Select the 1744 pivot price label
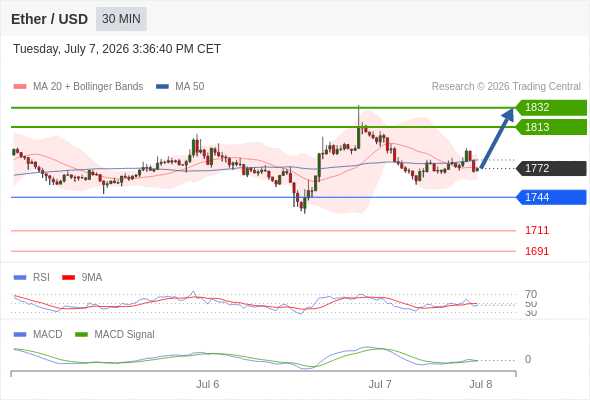590x400 pixels. [551, 197]
